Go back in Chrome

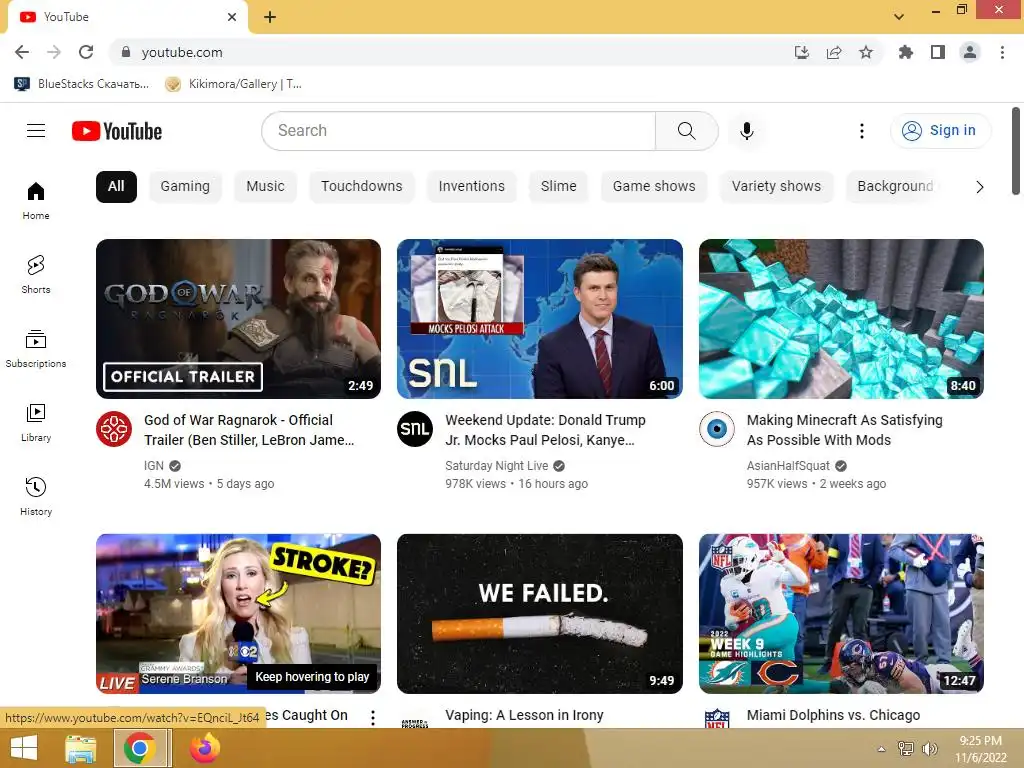pos(22,52)
